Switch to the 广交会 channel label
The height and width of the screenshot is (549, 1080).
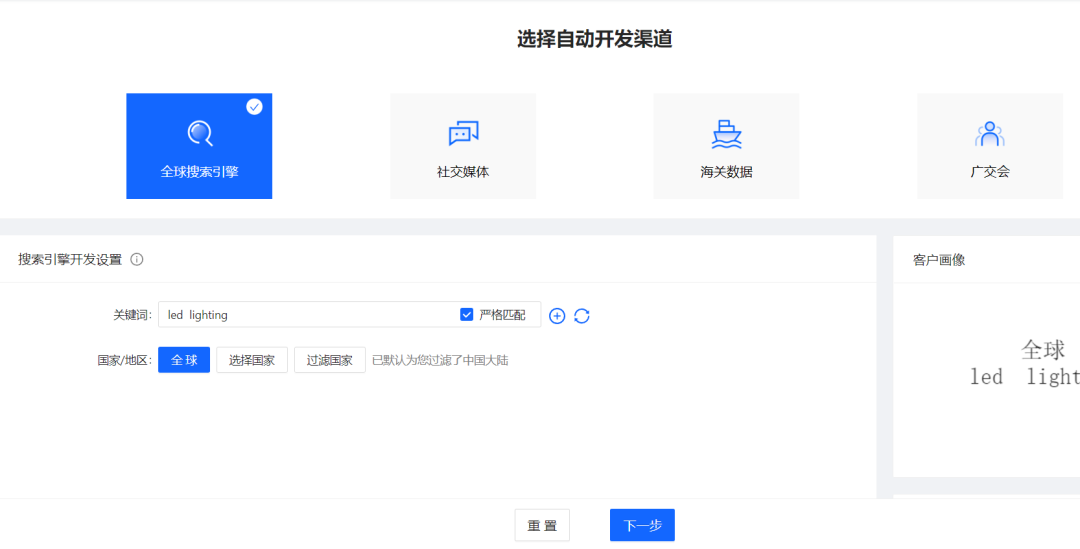pos(989,172)
